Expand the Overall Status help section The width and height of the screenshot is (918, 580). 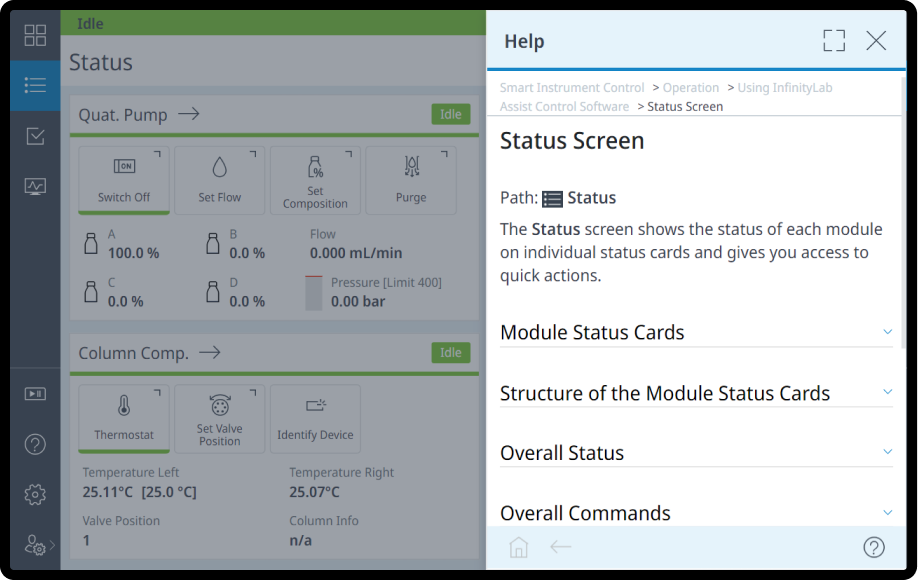pyautogui.click(x=695, y=453)
